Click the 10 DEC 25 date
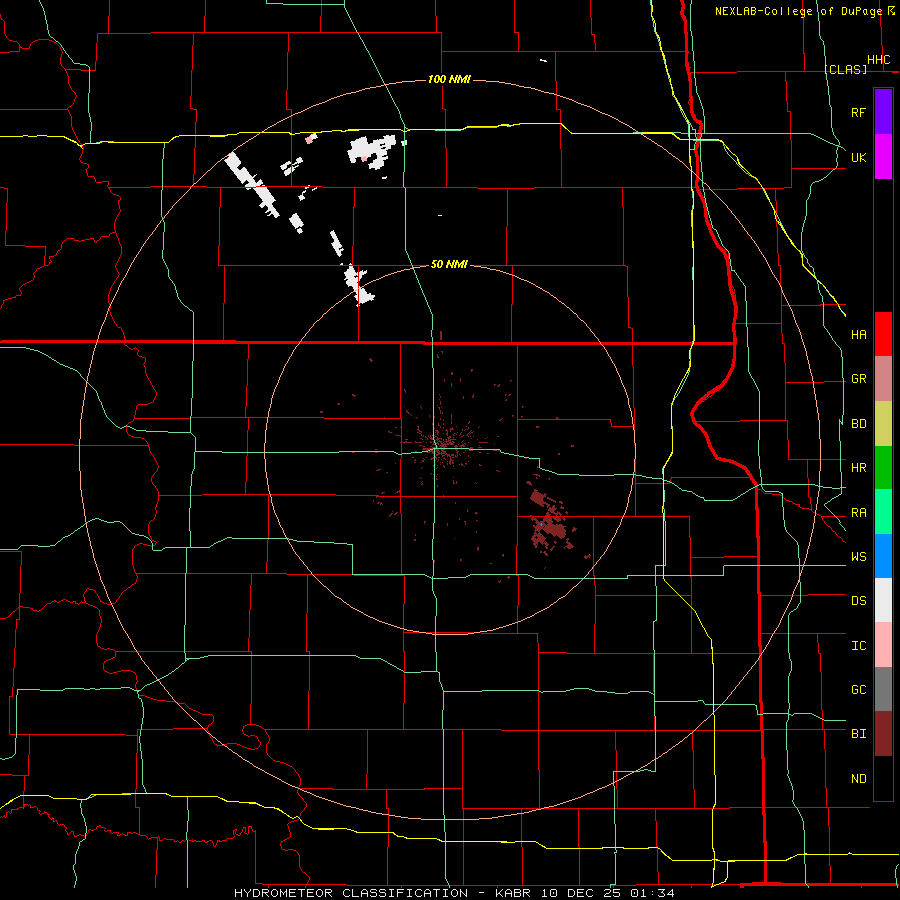This screenshot has height=900, width=900. click(580, 893)
